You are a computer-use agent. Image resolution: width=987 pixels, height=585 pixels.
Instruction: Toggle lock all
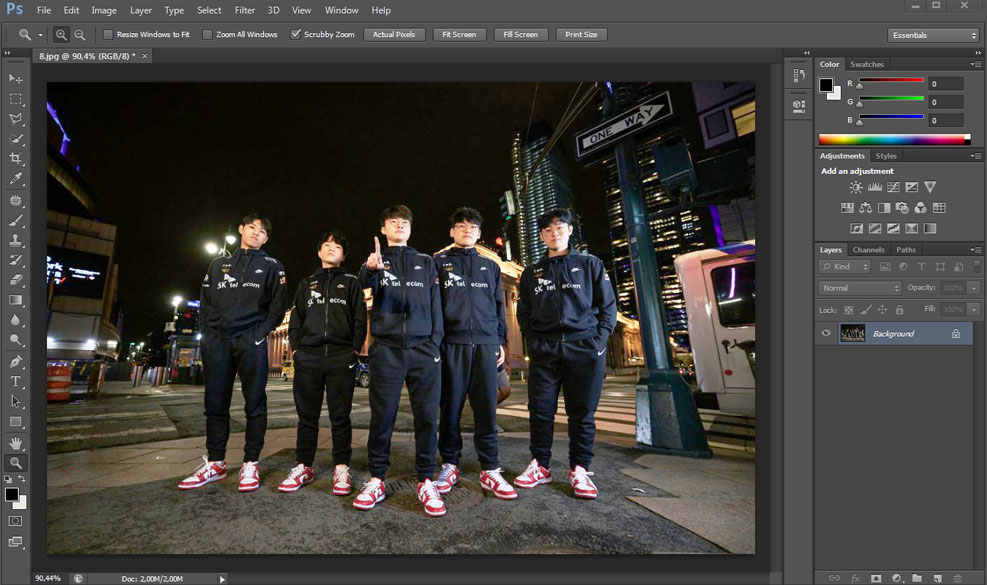tap(900, 310)
